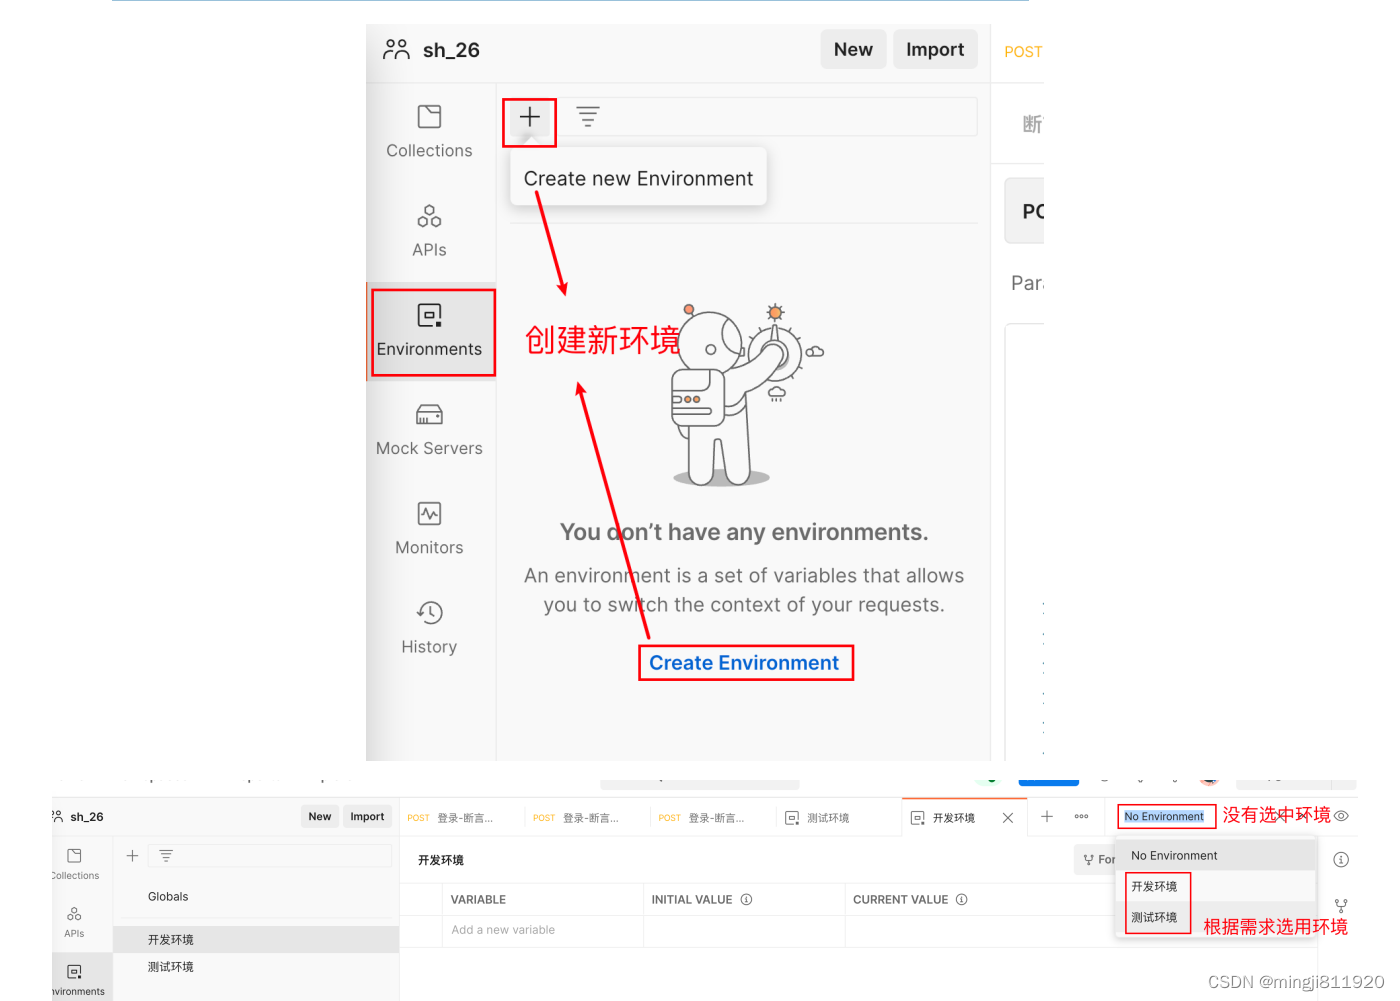This screenshot has width=1400, height=1001.
Task: Open Monitors in the sidebar
Action: [429, 529]
